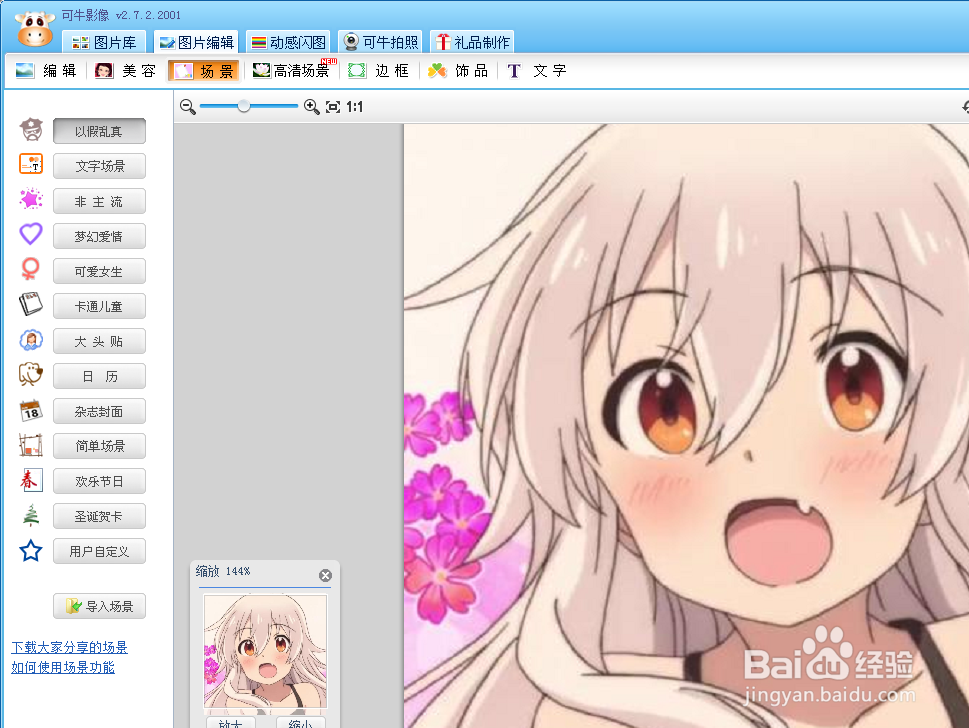Switch to the 图片编辑 tab

tap(196, 42)
